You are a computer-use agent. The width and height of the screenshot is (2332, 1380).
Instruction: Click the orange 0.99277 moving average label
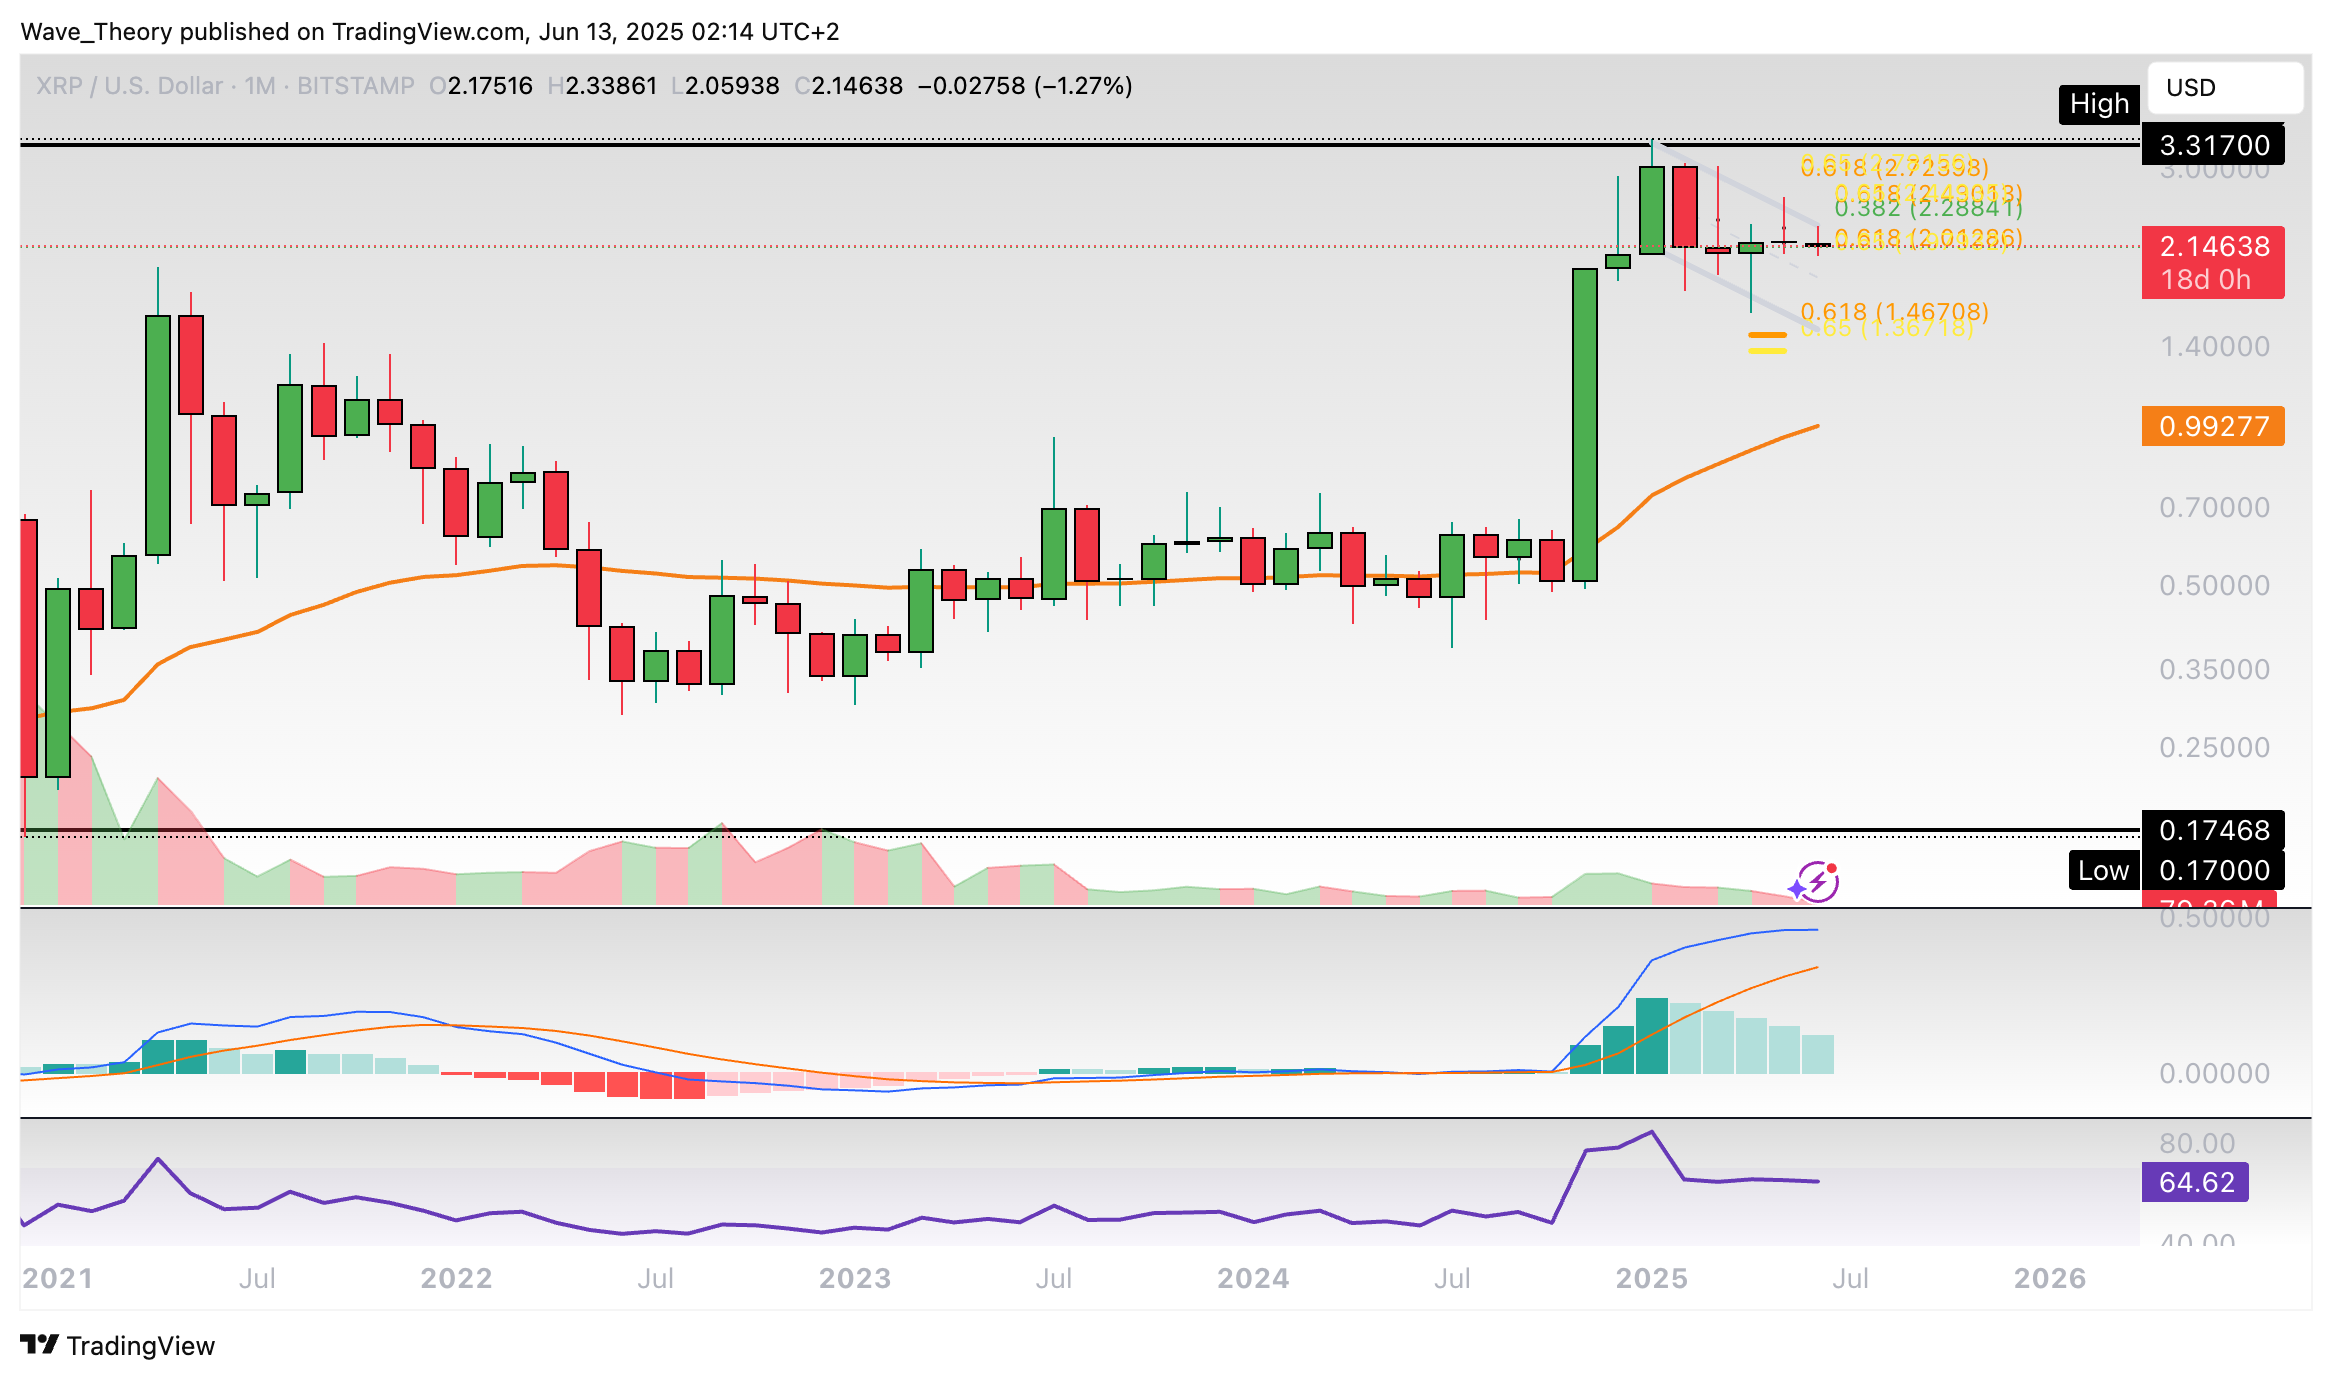click(2212, 426)
